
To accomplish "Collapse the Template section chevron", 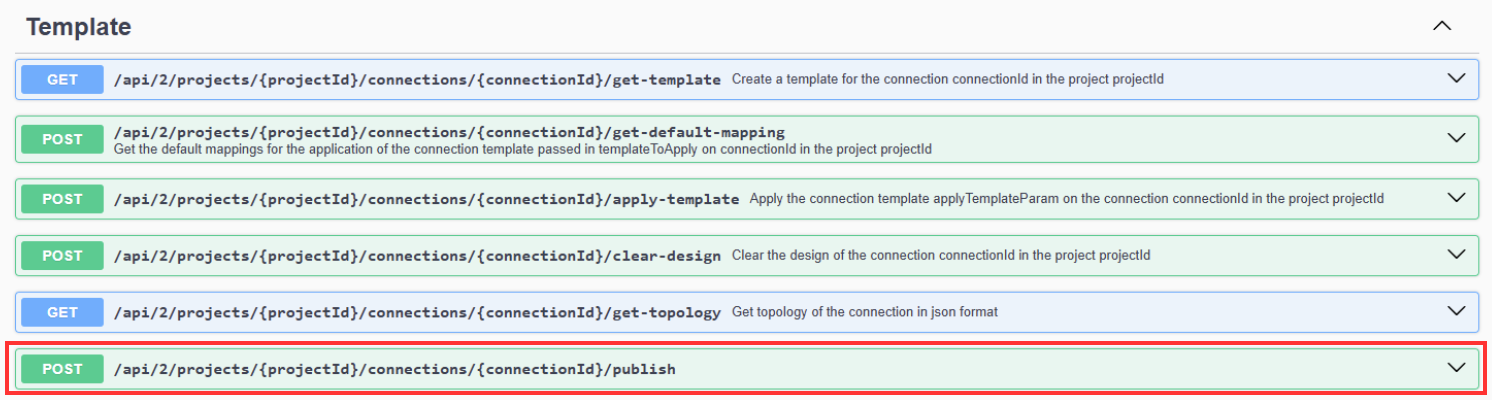I will pos(1442,27).
